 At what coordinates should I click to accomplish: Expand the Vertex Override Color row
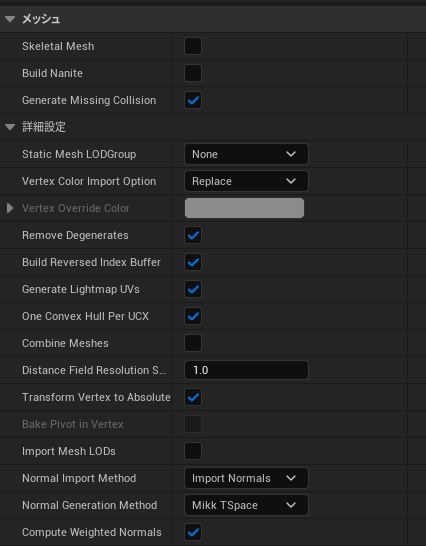tap(10, 208)
